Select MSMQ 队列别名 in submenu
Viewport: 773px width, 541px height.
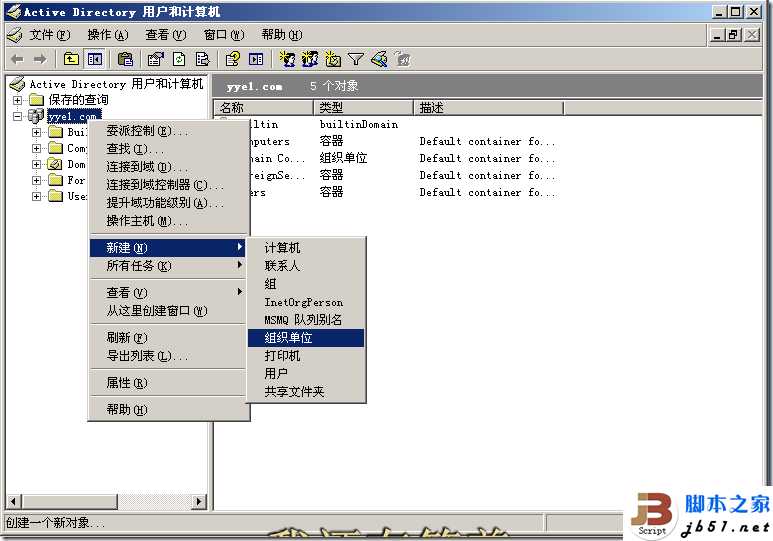pyautogui.click(x=306, y=320)
